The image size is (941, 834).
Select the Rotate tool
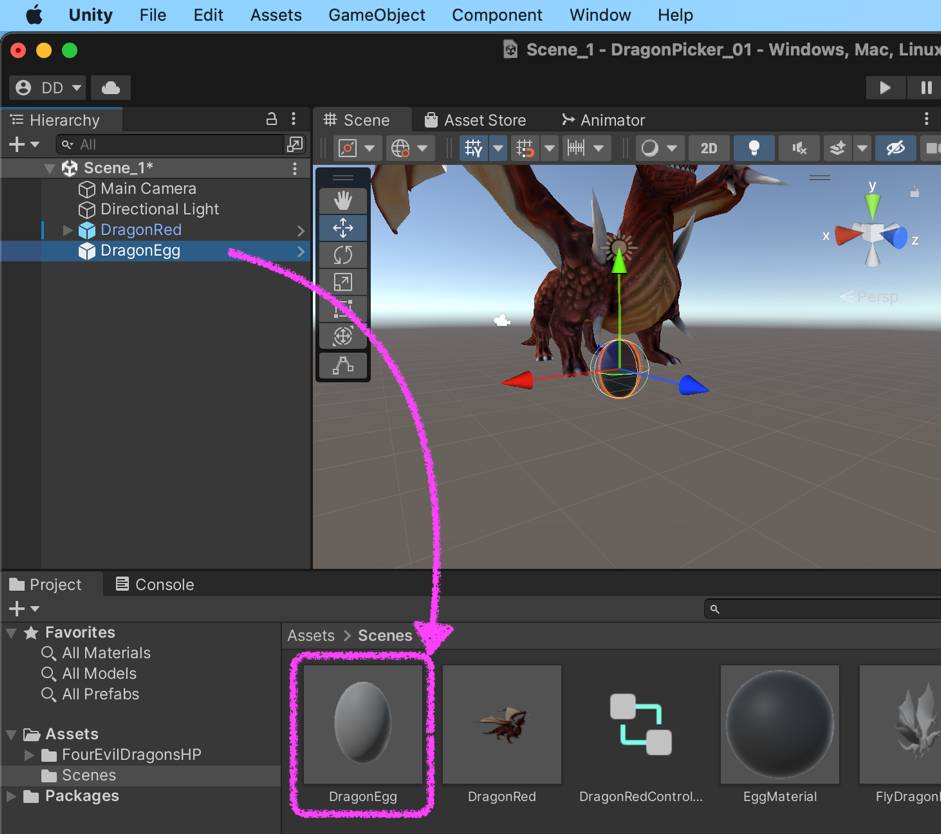point(343,255)
